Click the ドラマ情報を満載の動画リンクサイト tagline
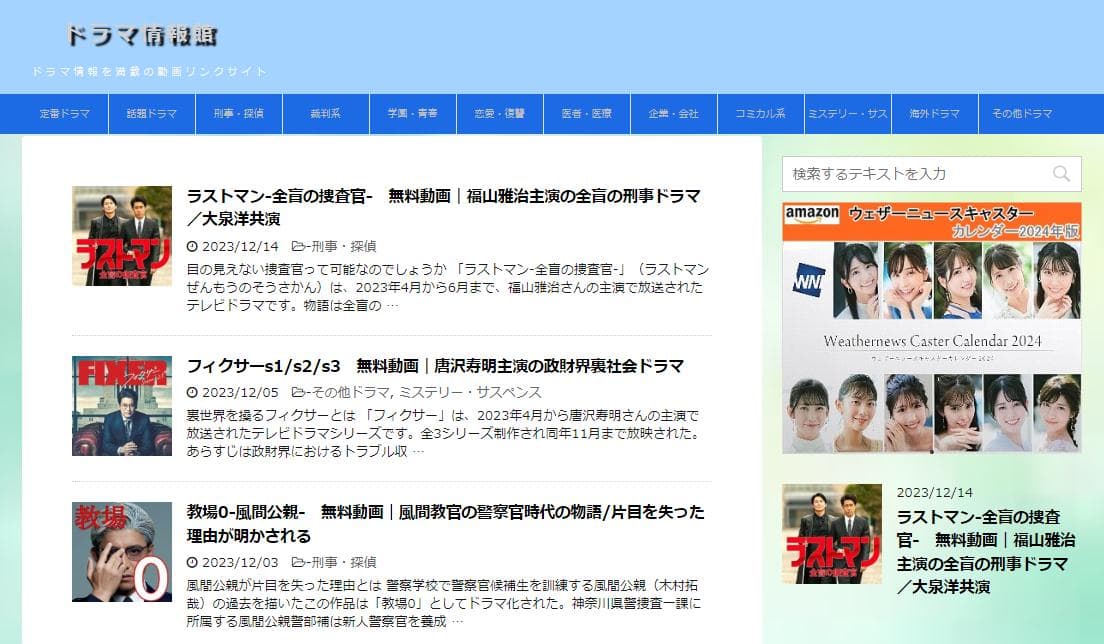Screen dimensions: 1104x644 tap(149, 71)
